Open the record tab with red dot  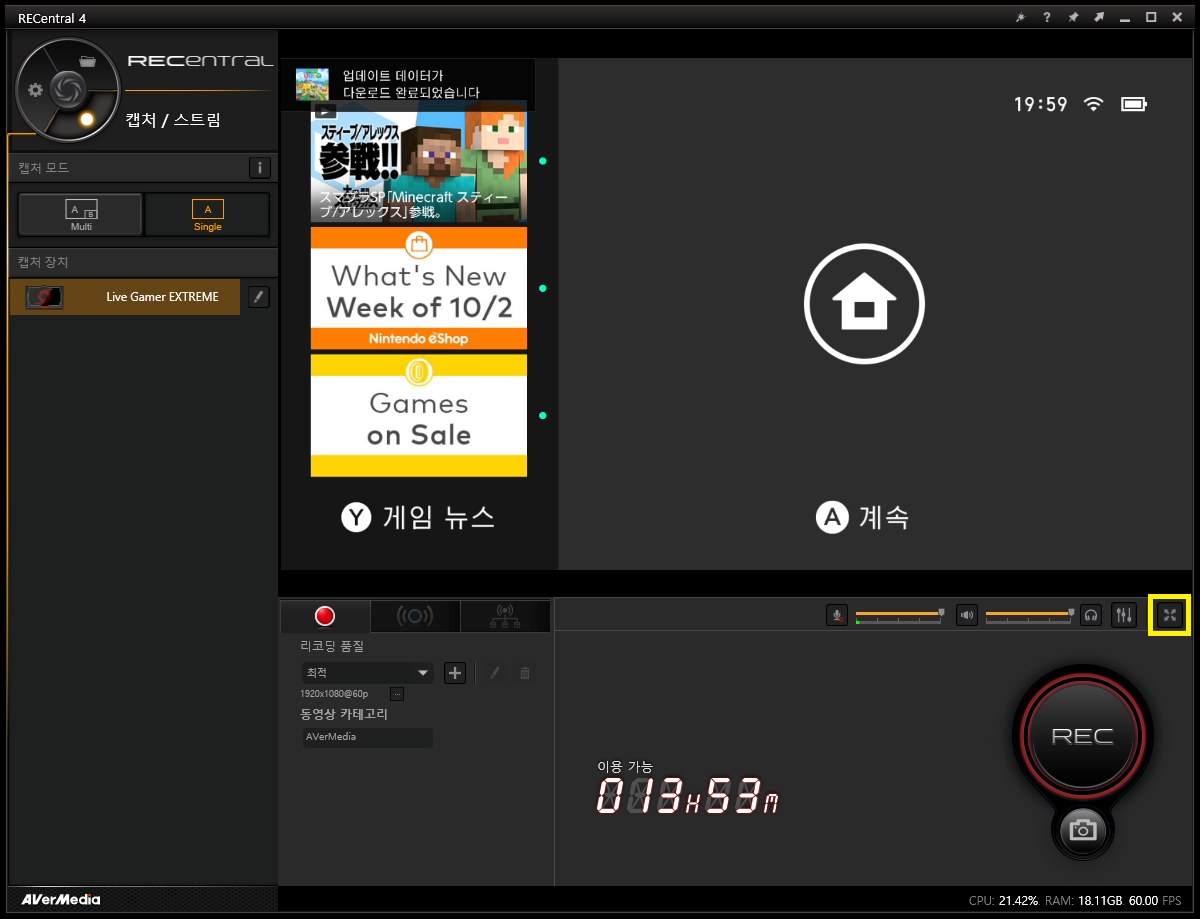[325, 616]
